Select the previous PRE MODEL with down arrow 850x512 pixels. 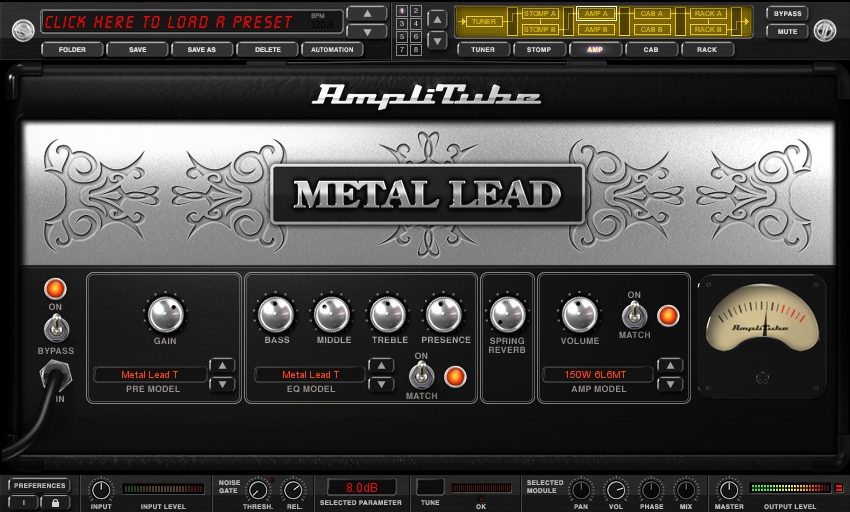tap(222, 384)
